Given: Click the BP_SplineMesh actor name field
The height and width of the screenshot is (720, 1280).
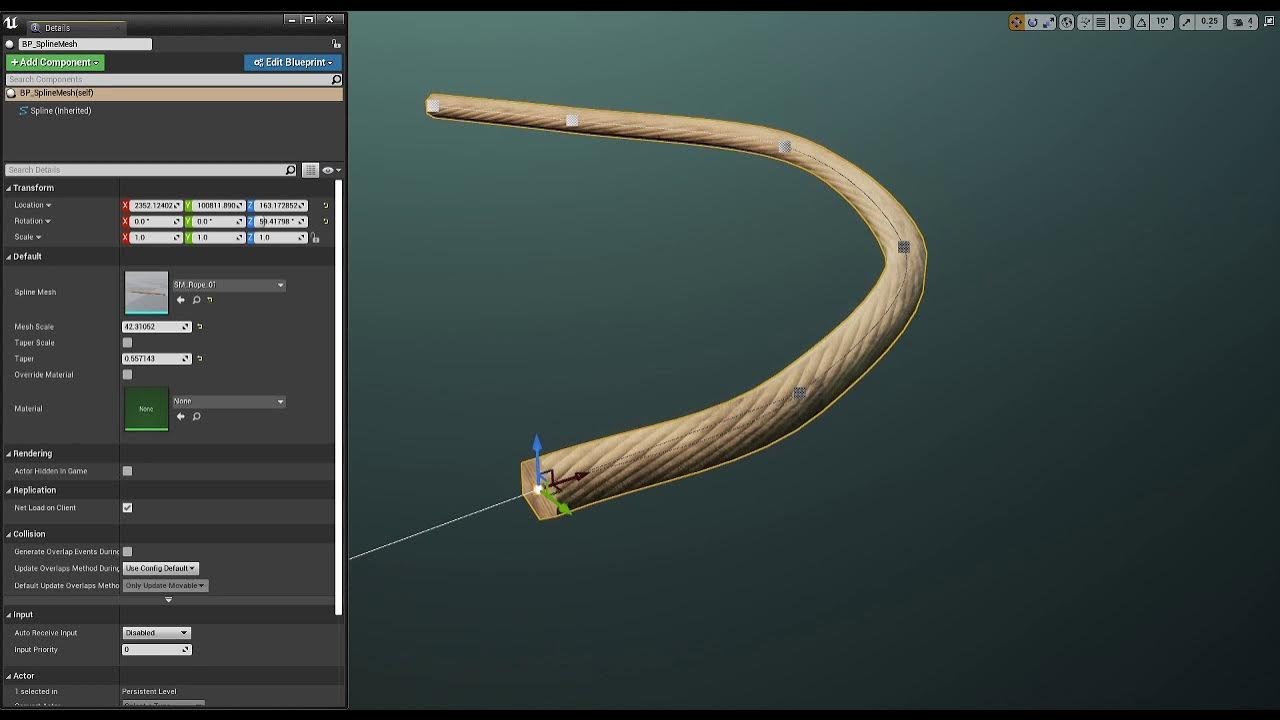Looking at the screenshot, I should tap(84, 44).
